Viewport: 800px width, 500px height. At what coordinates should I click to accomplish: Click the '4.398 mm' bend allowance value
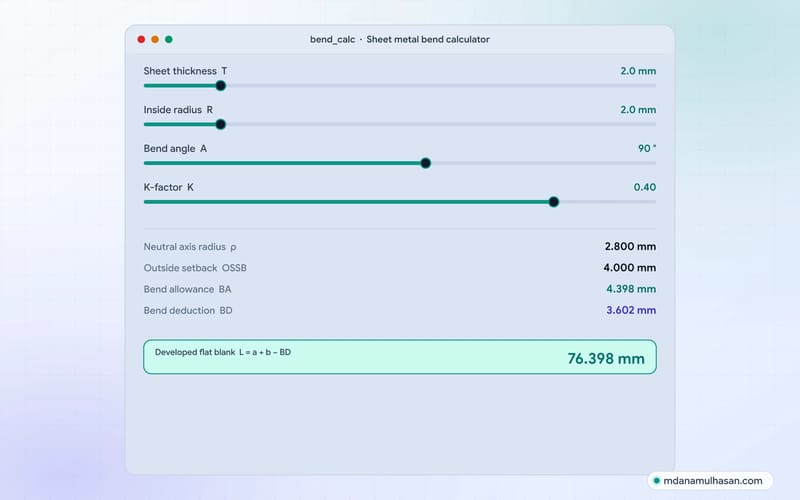(x=631, y=289)
